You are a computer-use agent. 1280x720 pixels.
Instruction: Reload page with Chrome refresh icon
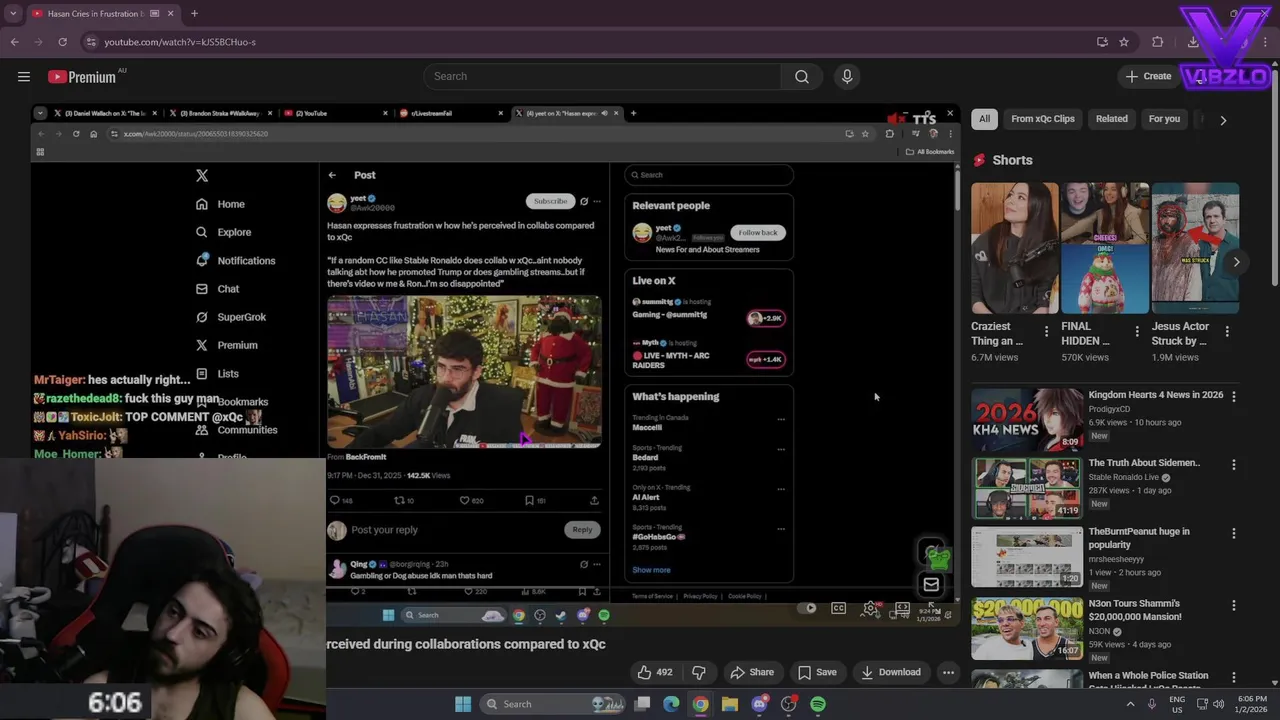tap(62, 42)
